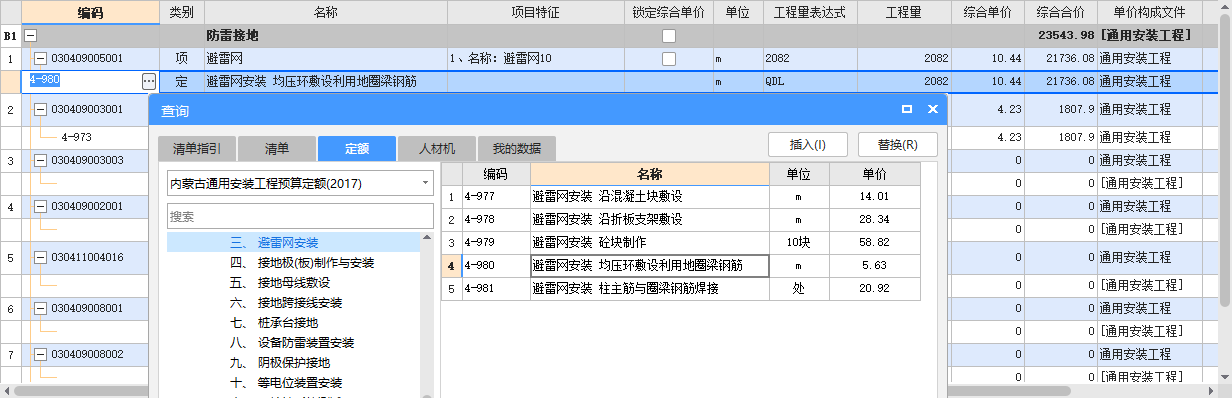Click the 23543.98 total price cell
The image size is (1232, 398).
click(x=1061, y=36)
